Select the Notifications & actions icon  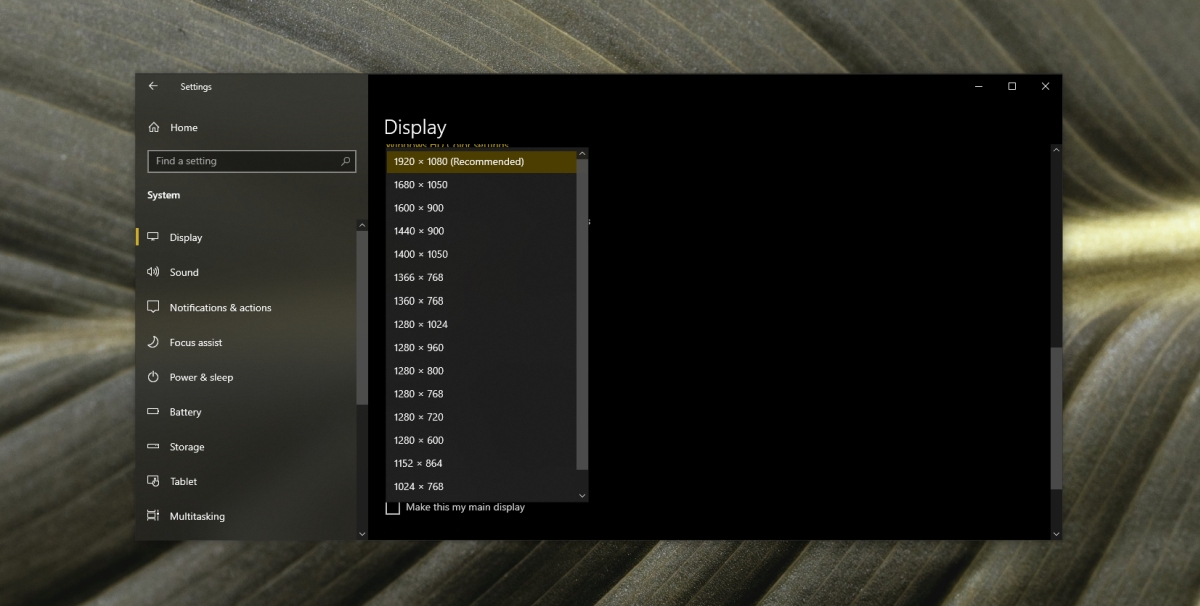(x=153, y=307)
